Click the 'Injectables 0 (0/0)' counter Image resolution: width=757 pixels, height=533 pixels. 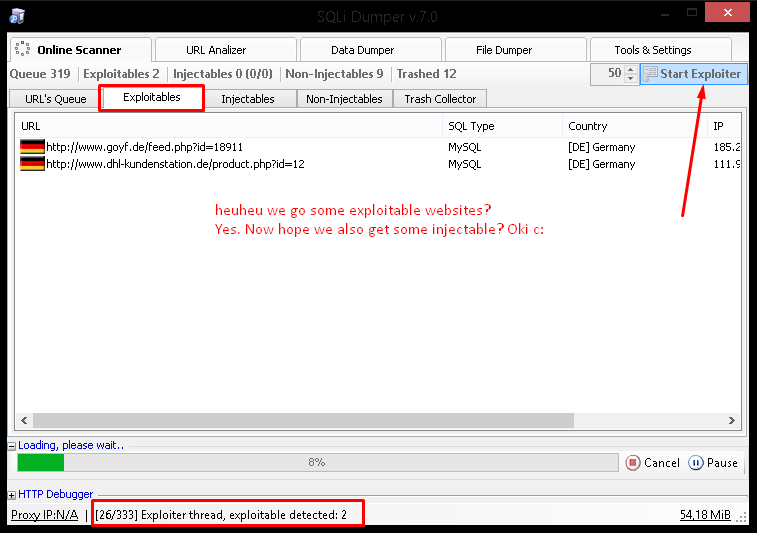pos(223,74)
